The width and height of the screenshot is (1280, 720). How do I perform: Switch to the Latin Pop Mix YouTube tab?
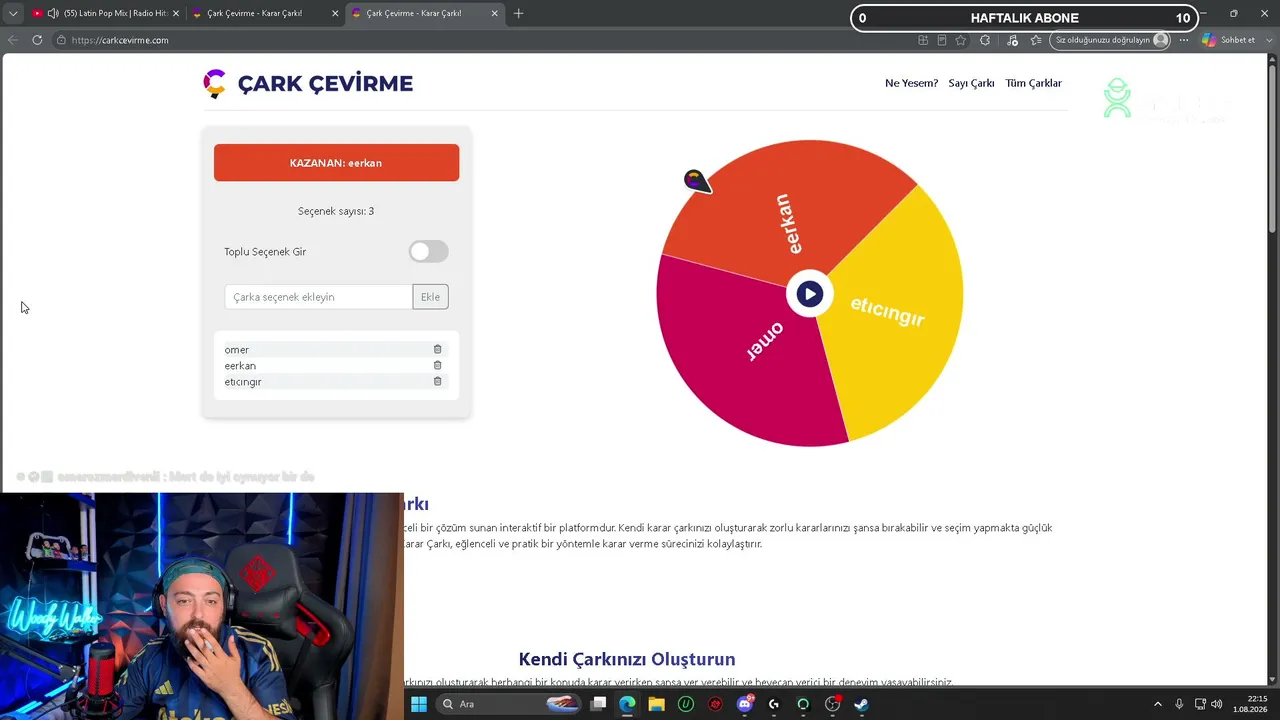[108, 14]
